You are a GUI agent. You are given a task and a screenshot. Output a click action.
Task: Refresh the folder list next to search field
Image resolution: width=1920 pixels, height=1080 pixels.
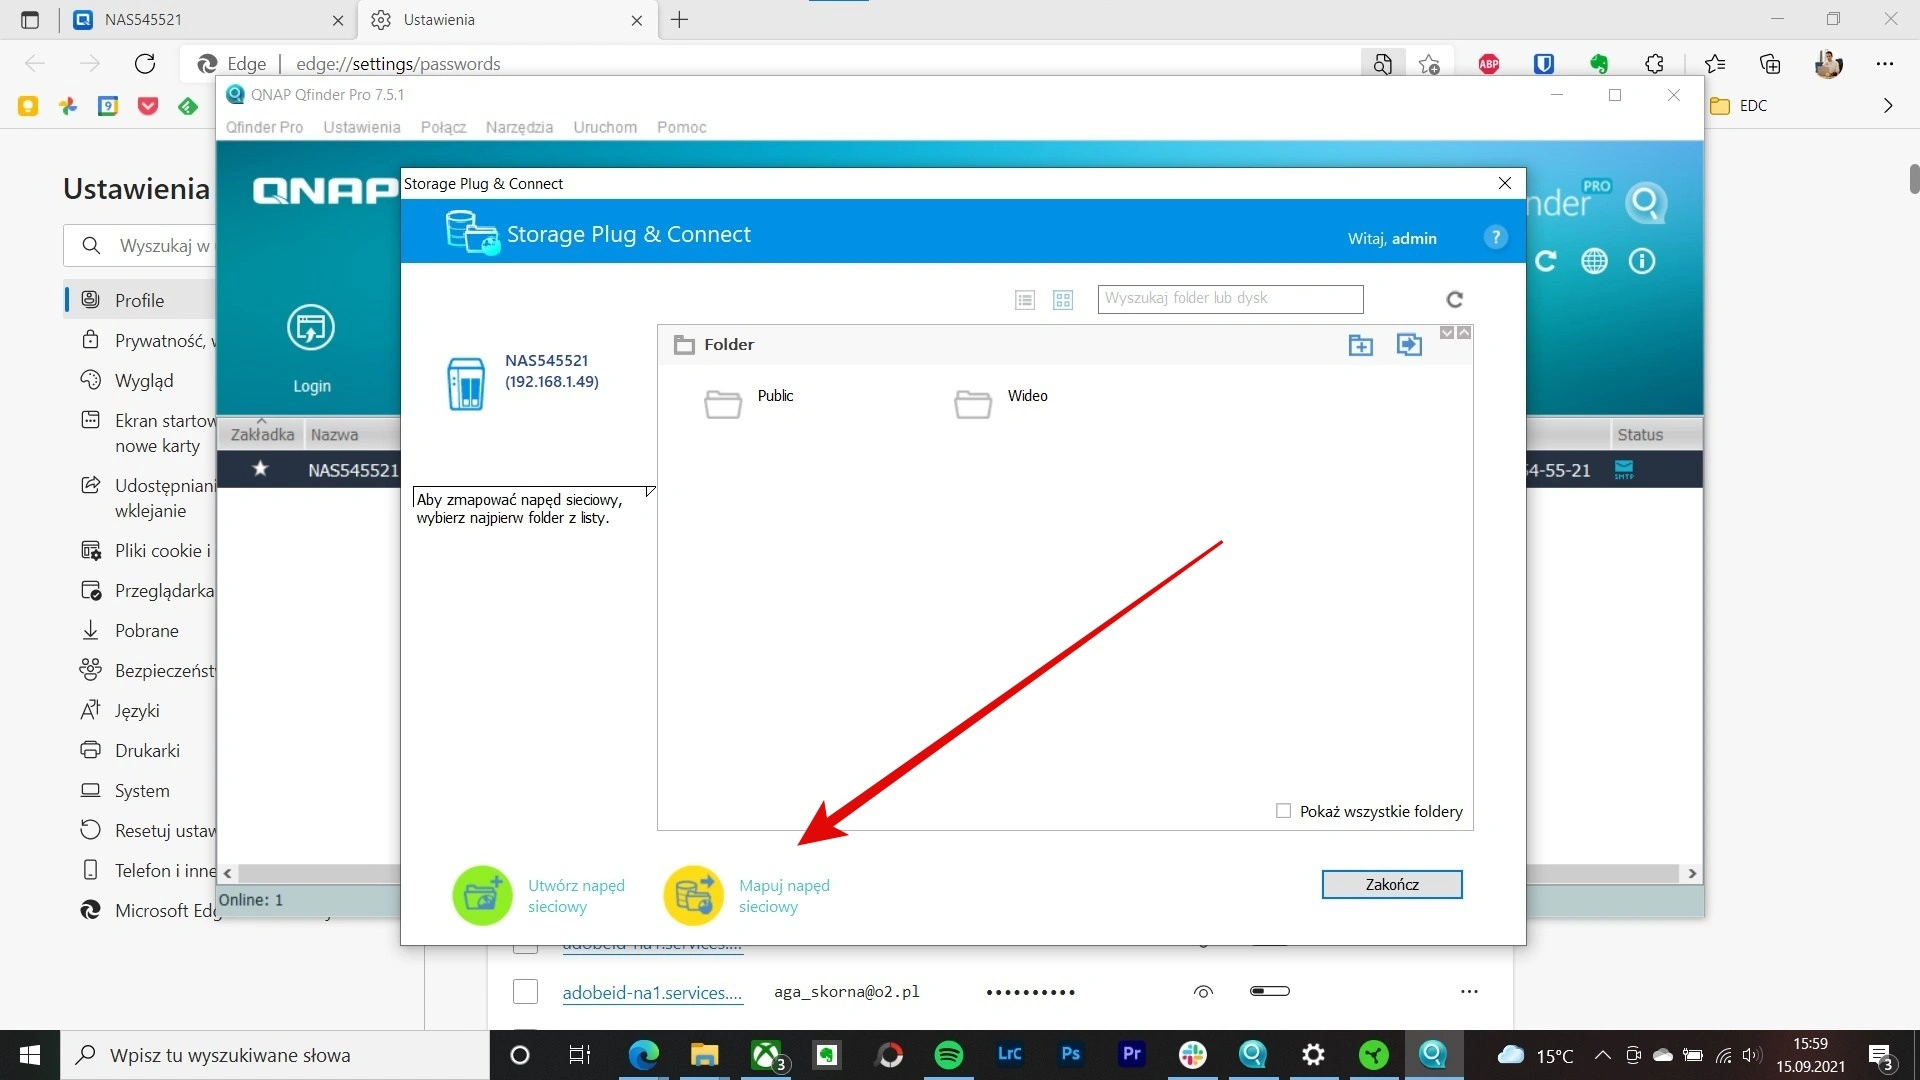tap(1455, 299)
